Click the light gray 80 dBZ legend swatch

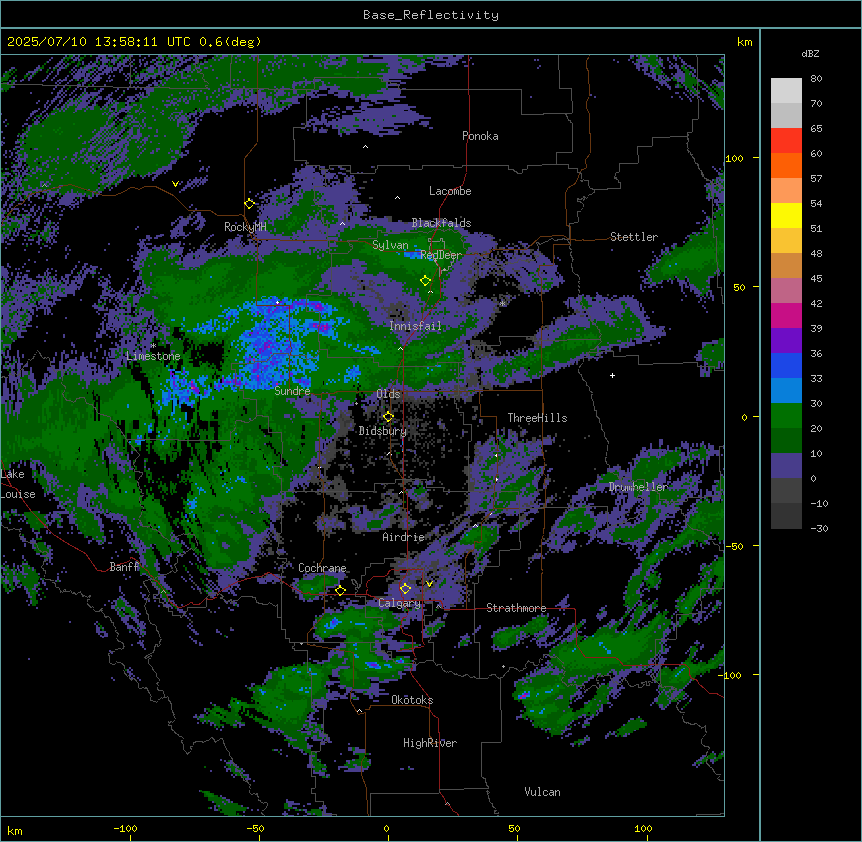pos(786,90)
